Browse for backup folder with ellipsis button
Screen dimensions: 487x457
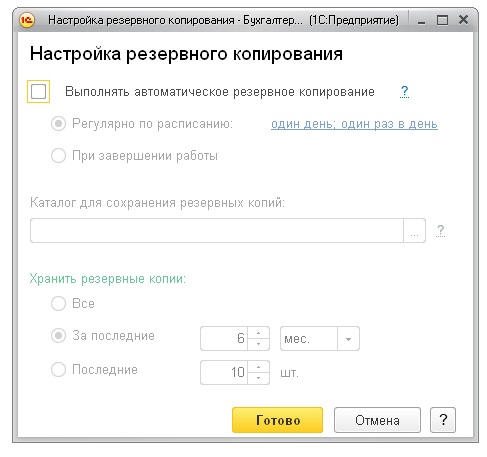(414, 231)
